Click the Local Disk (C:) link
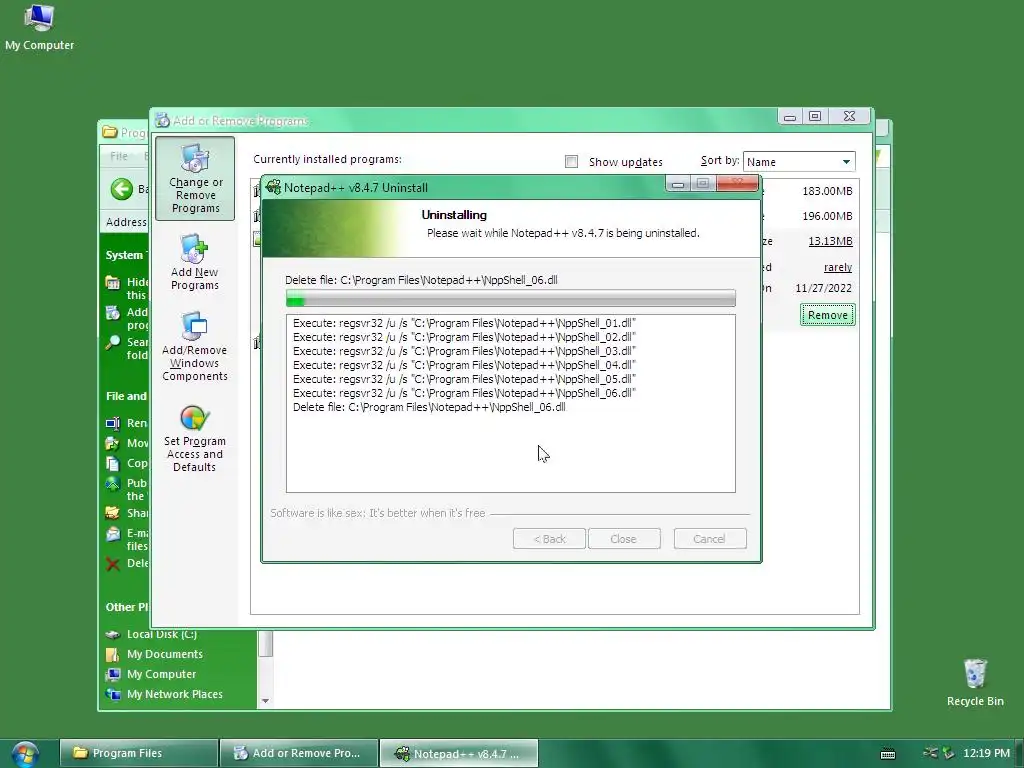The height and width of the screenshot is (768, 1024). [161, 634]
